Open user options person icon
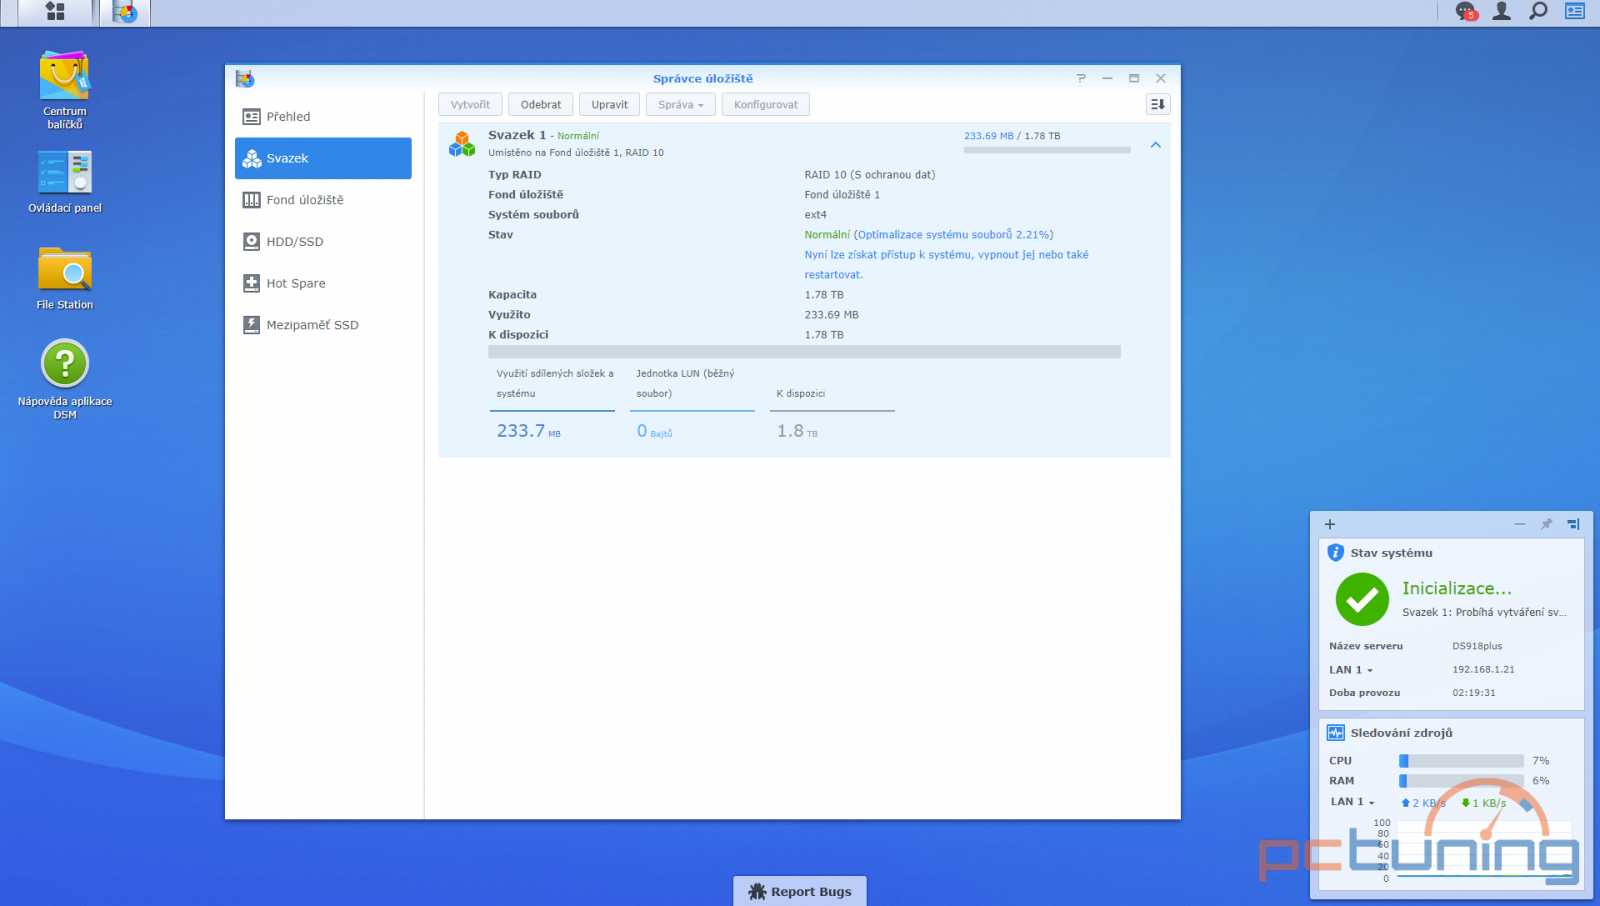Viewport: 1600px width, 906px height. [1501, 11]
